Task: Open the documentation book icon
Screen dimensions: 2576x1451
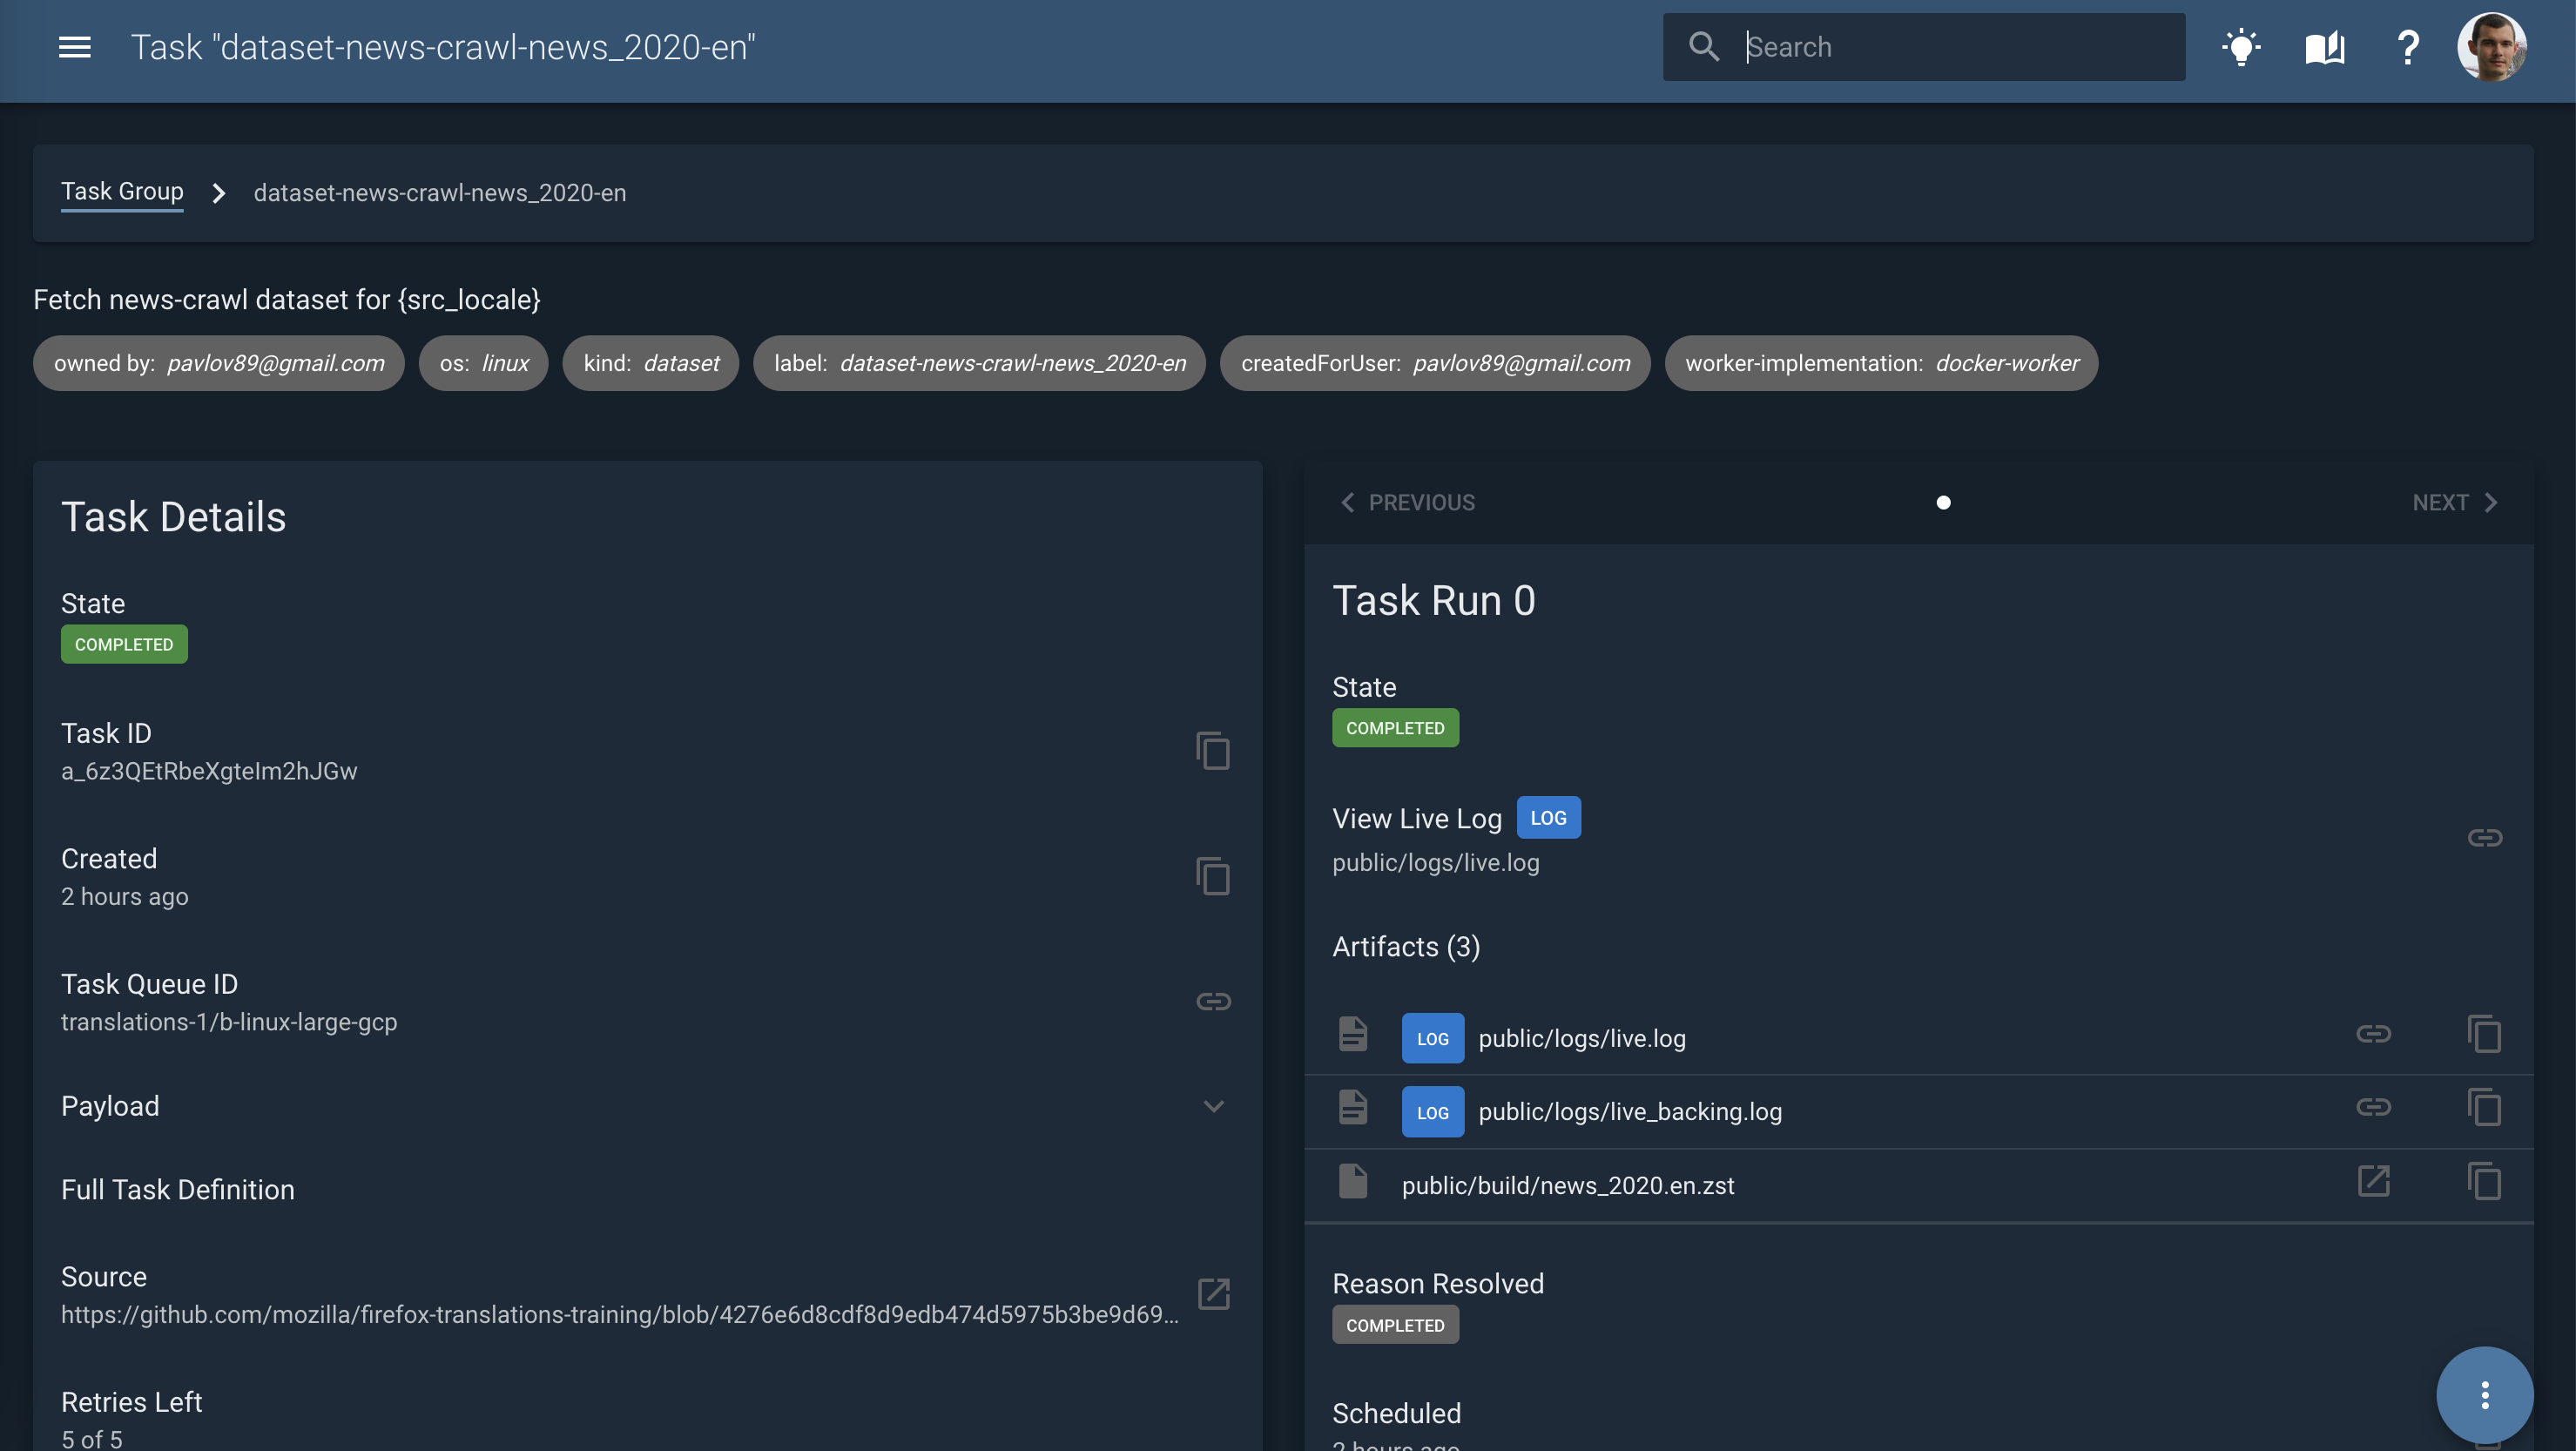Action: click(x=2325, y=47)
